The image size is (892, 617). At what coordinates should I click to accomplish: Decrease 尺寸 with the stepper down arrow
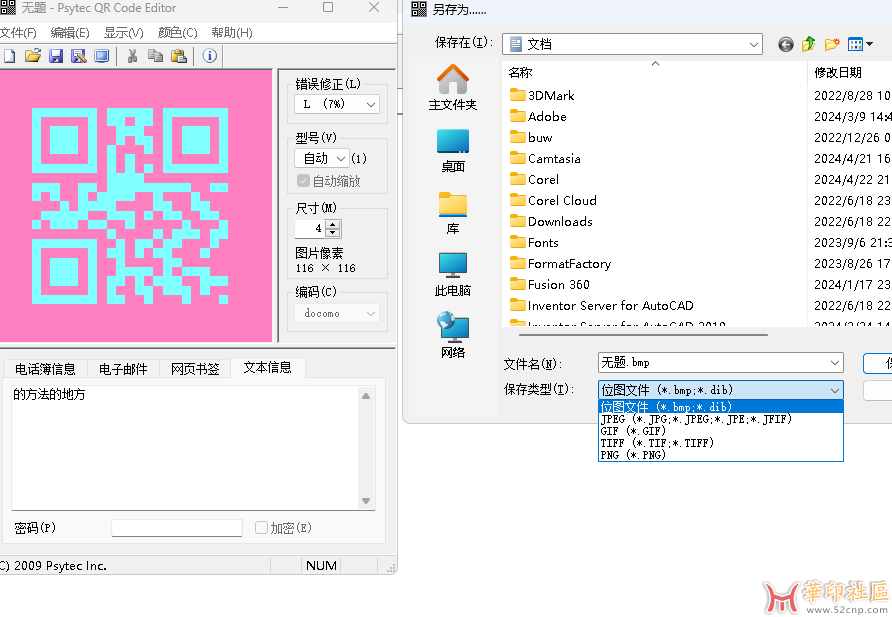click(x=333, y=233)
